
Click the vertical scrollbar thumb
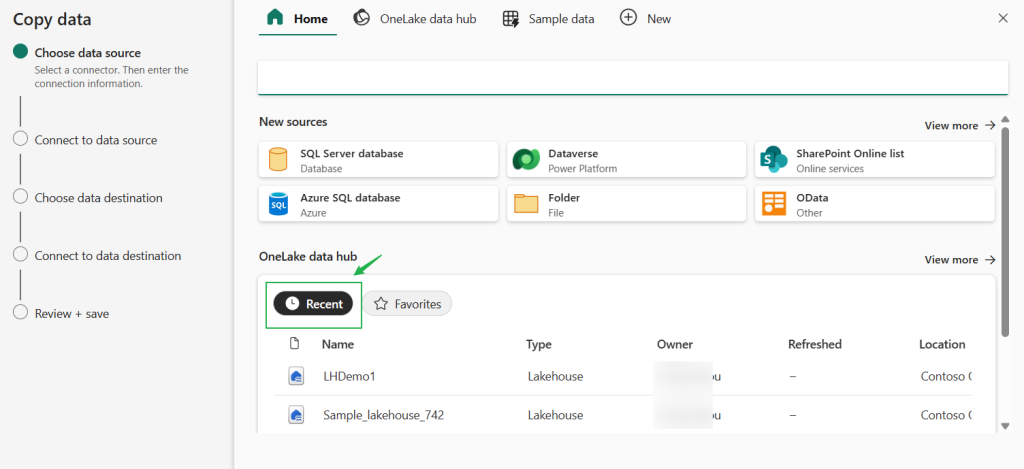pos(1005,232)
